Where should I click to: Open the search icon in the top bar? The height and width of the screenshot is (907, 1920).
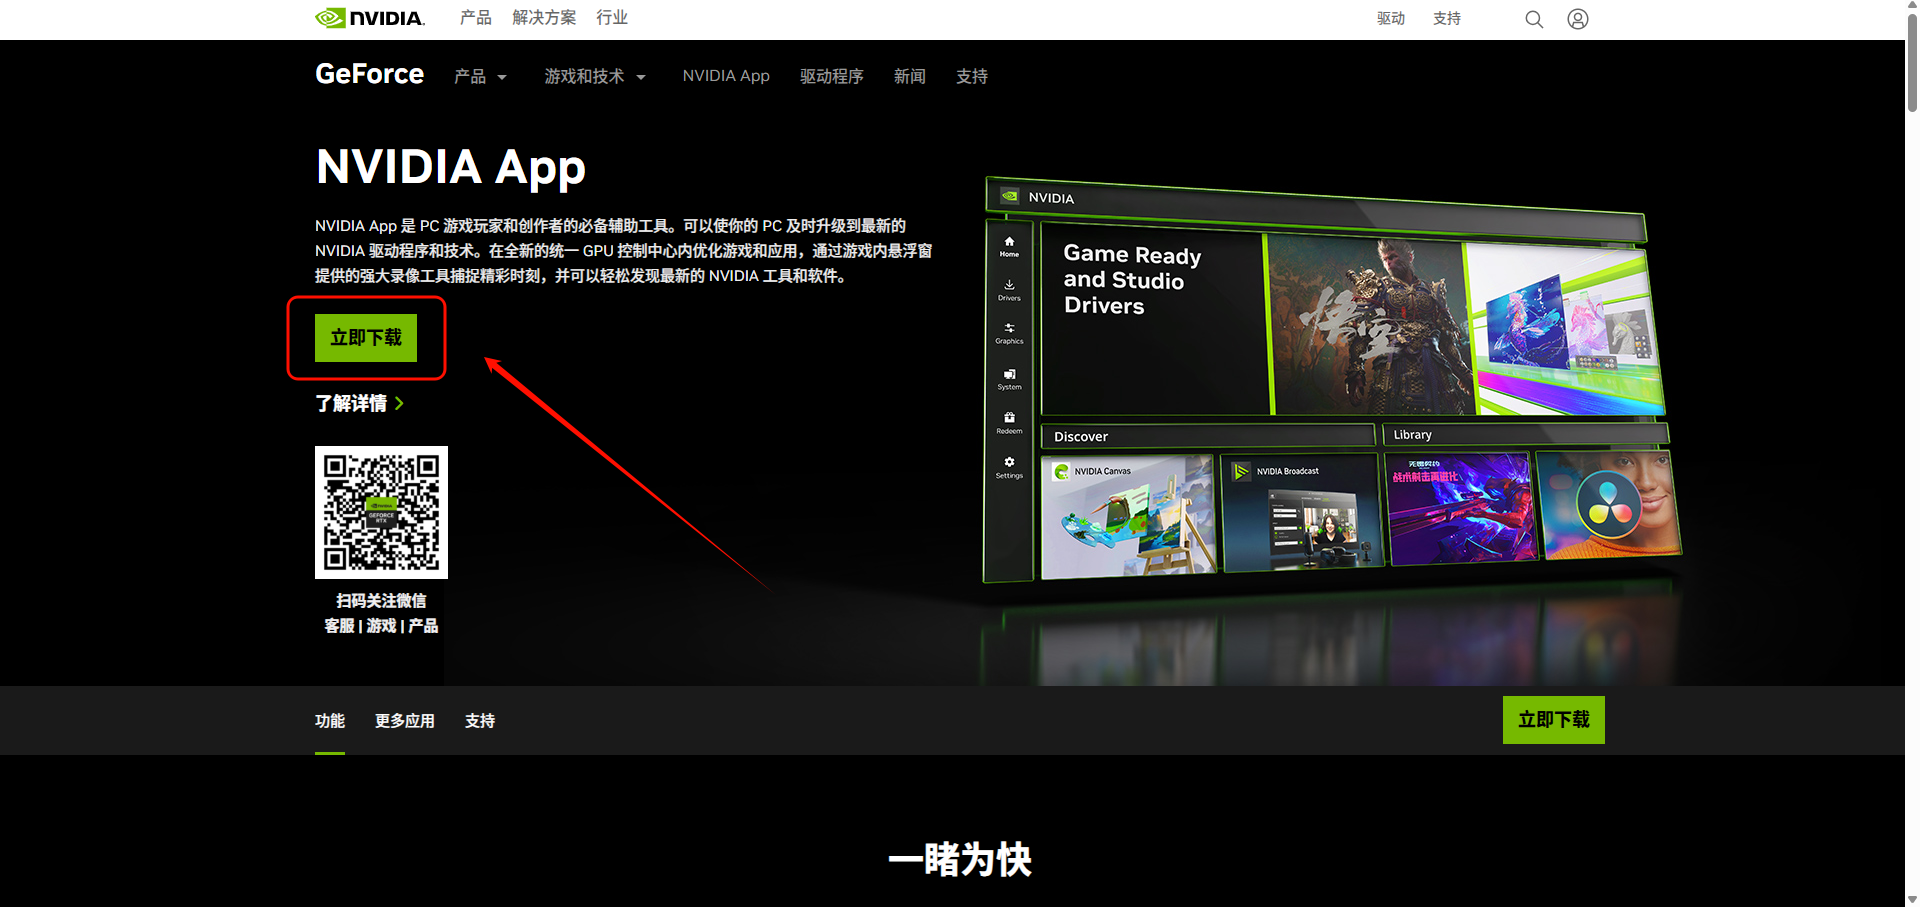click(1533, 18)
